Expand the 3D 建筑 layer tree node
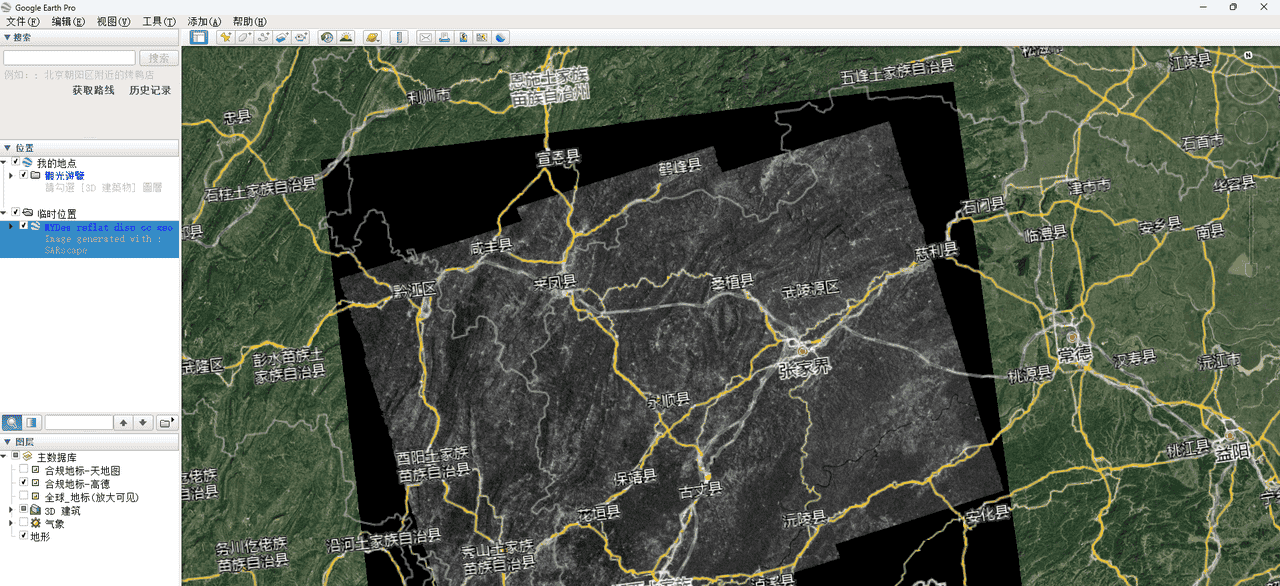 (11, 510)
